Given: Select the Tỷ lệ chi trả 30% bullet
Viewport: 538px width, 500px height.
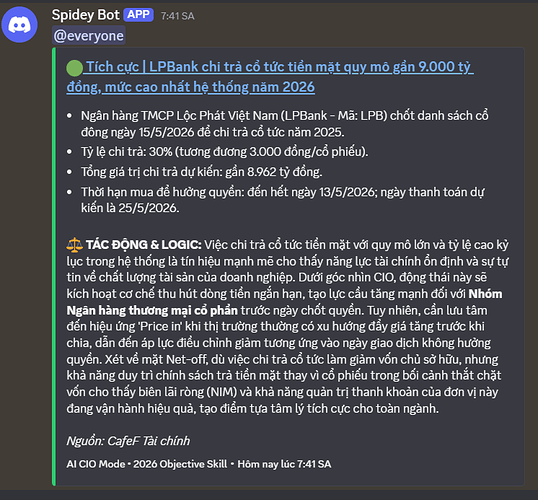Looking at the screenshot, I should coord(224,152).
